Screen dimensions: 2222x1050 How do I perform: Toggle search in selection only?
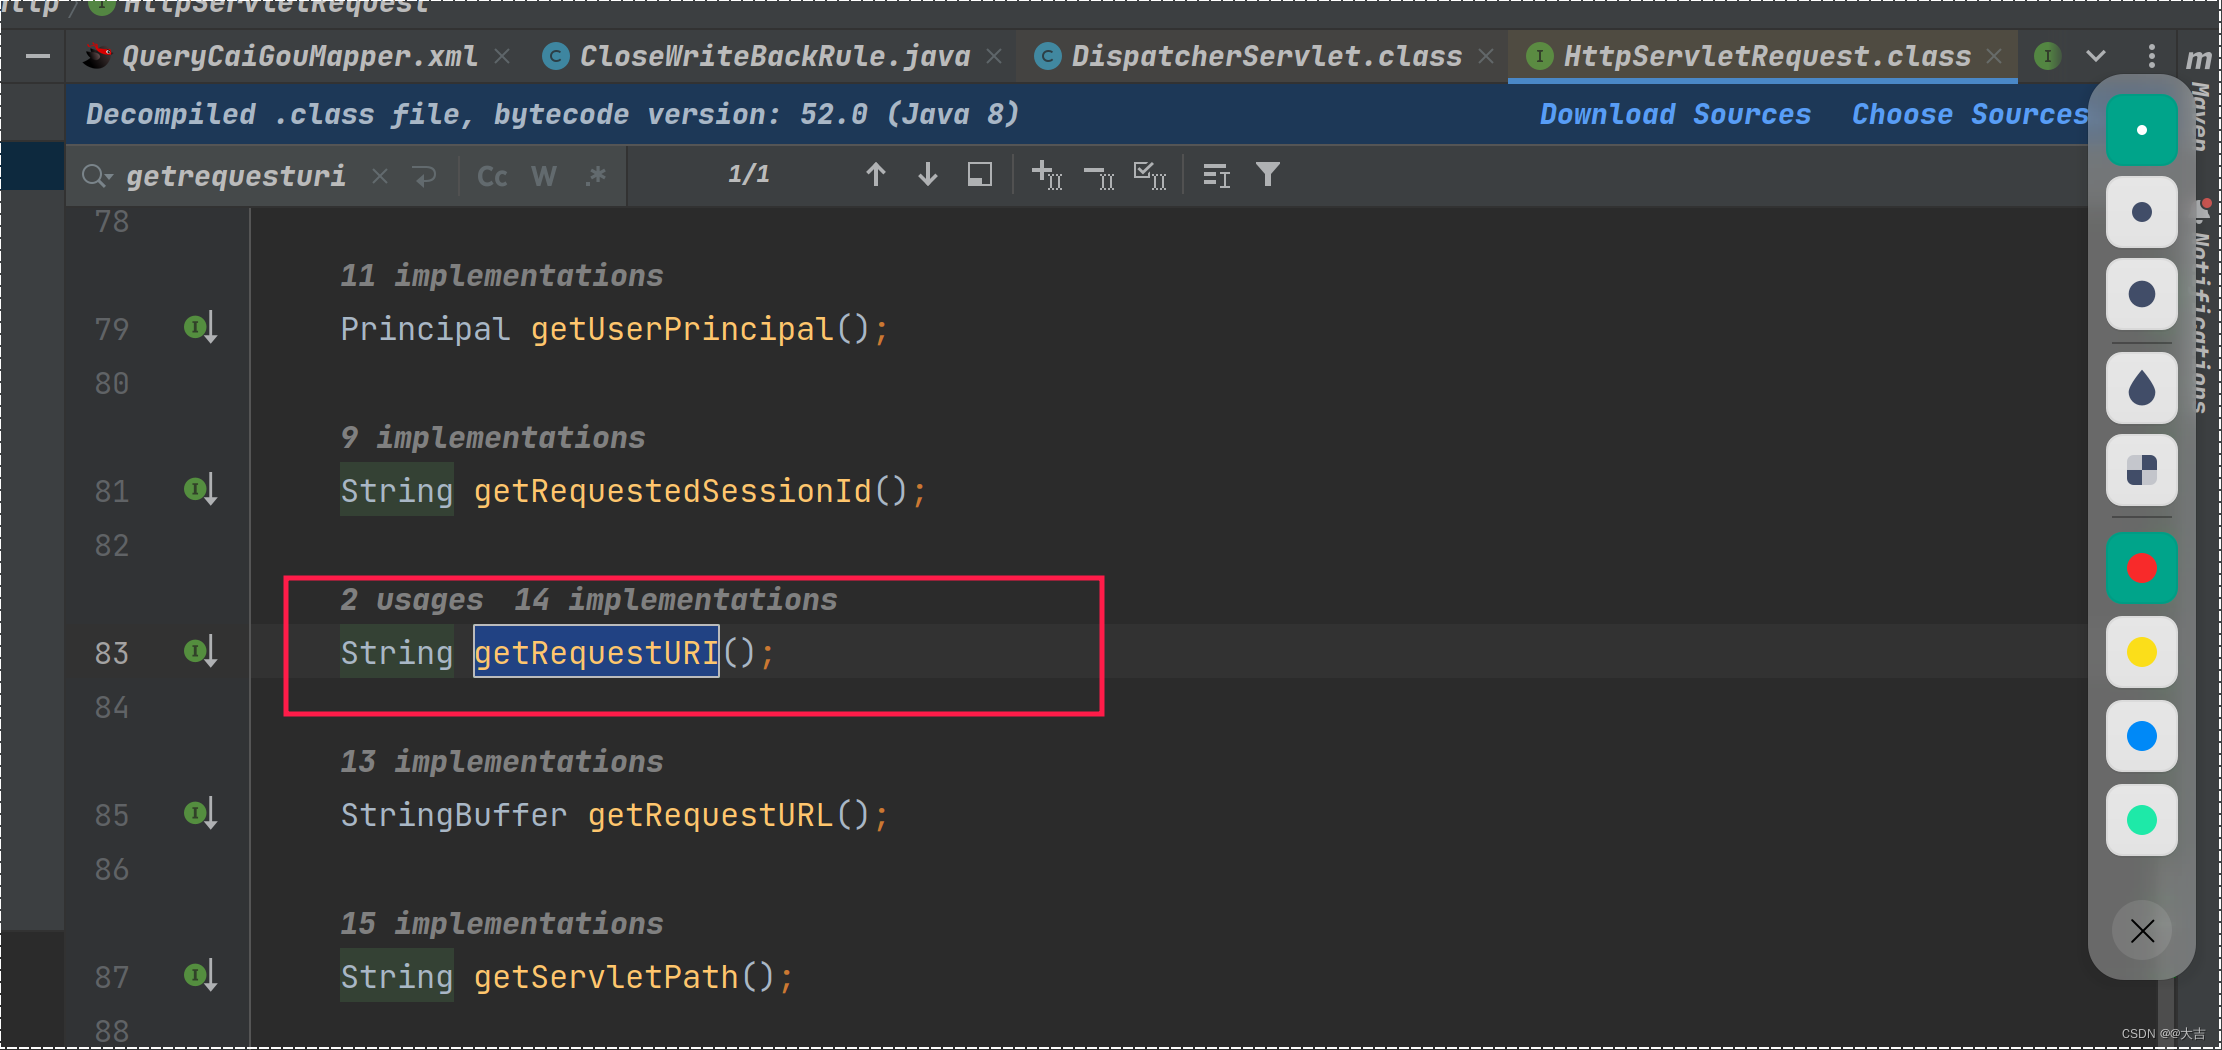1216,176
